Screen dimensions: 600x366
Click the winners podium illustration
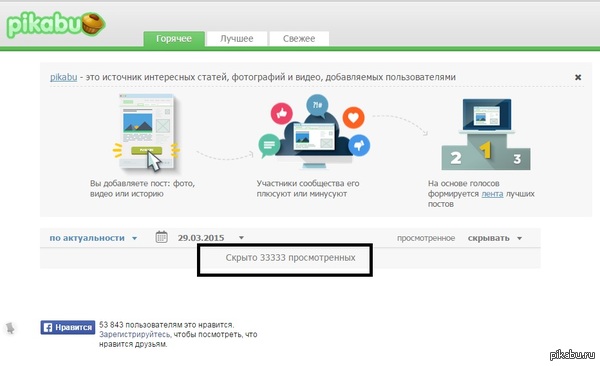click(486, 134)
